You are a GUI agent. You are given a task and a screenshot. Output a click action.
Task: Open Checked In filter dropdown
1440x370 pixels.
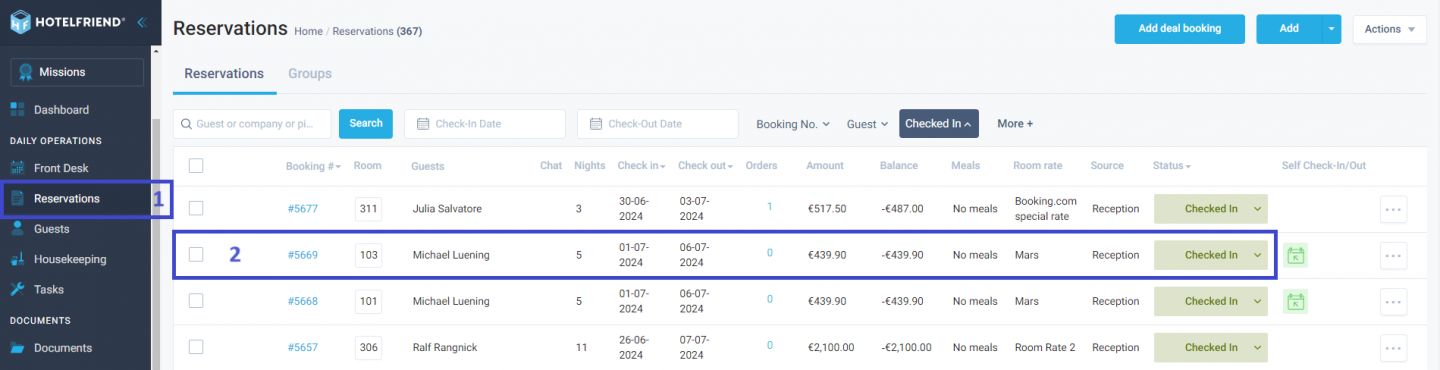[939, 124]
